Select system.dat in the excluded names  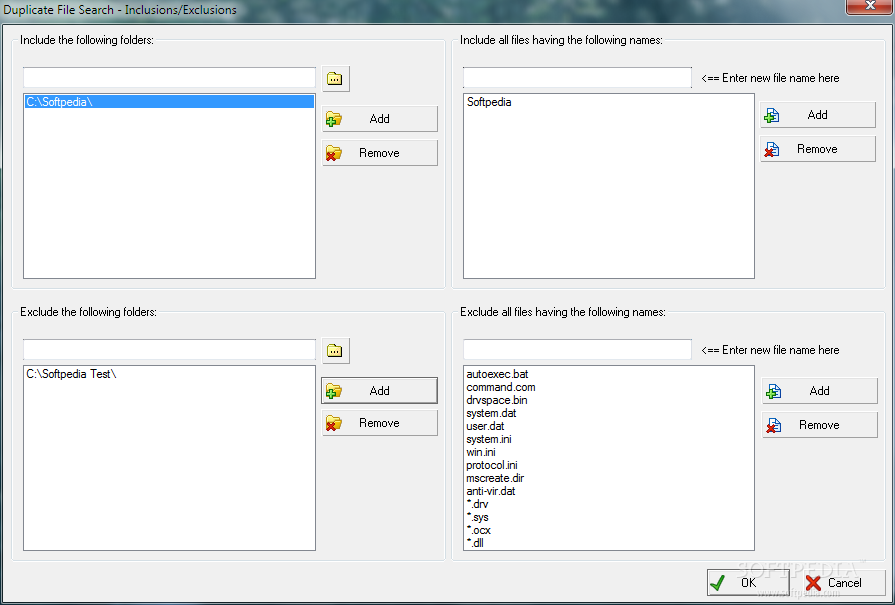608,413
